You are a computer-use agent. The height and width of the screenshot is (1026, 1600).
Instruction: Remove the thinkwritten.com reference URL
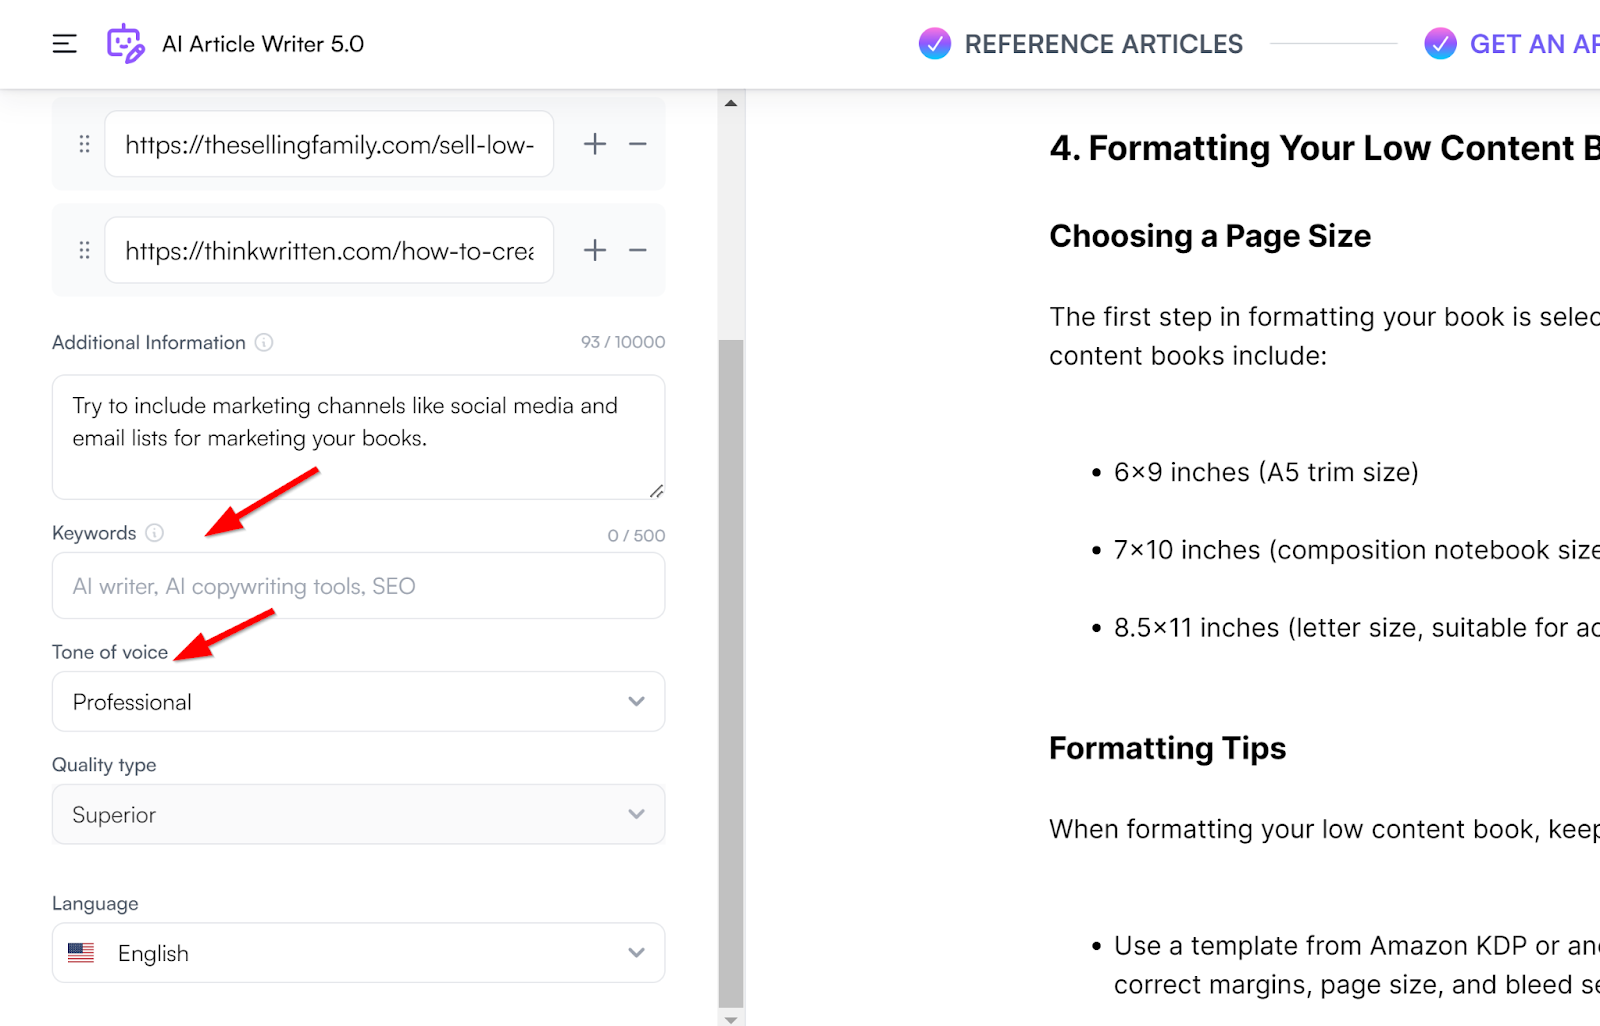[638, 250]
